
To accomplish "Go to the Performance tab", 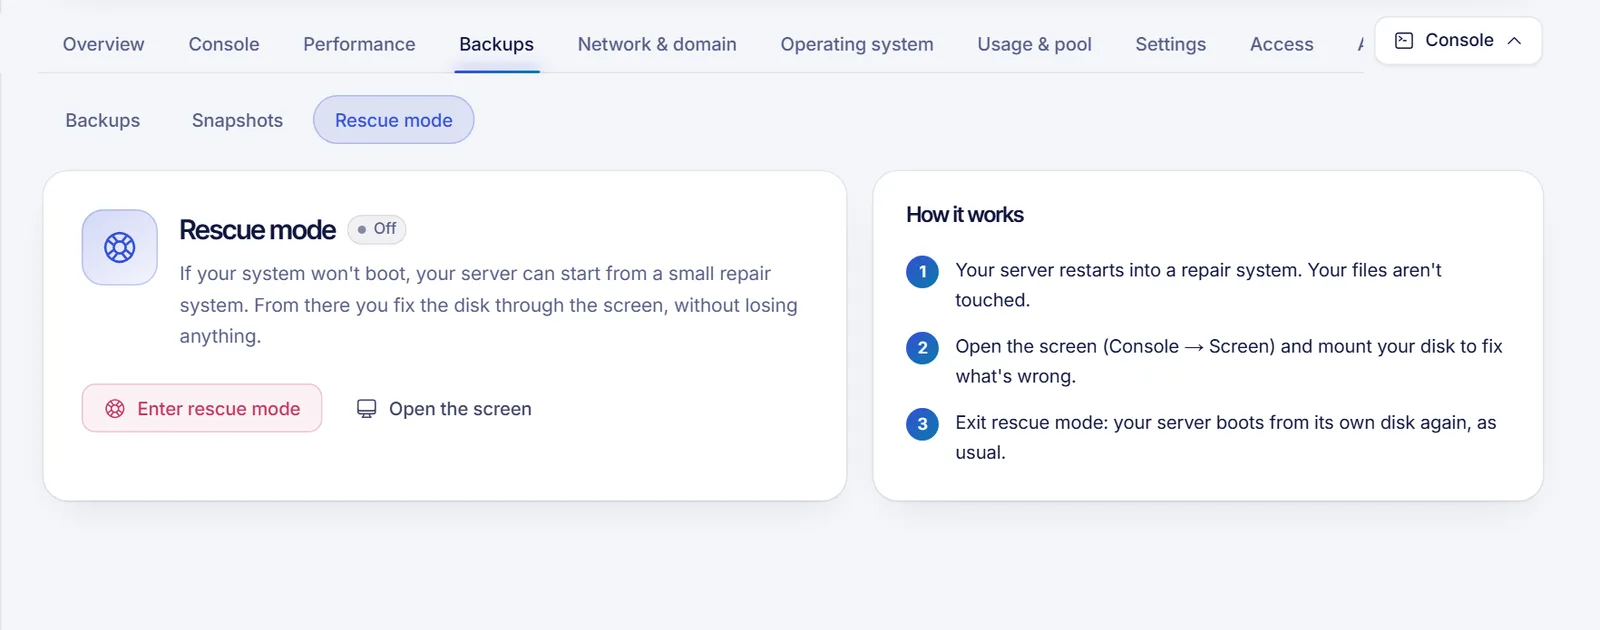I will point(359,44).
